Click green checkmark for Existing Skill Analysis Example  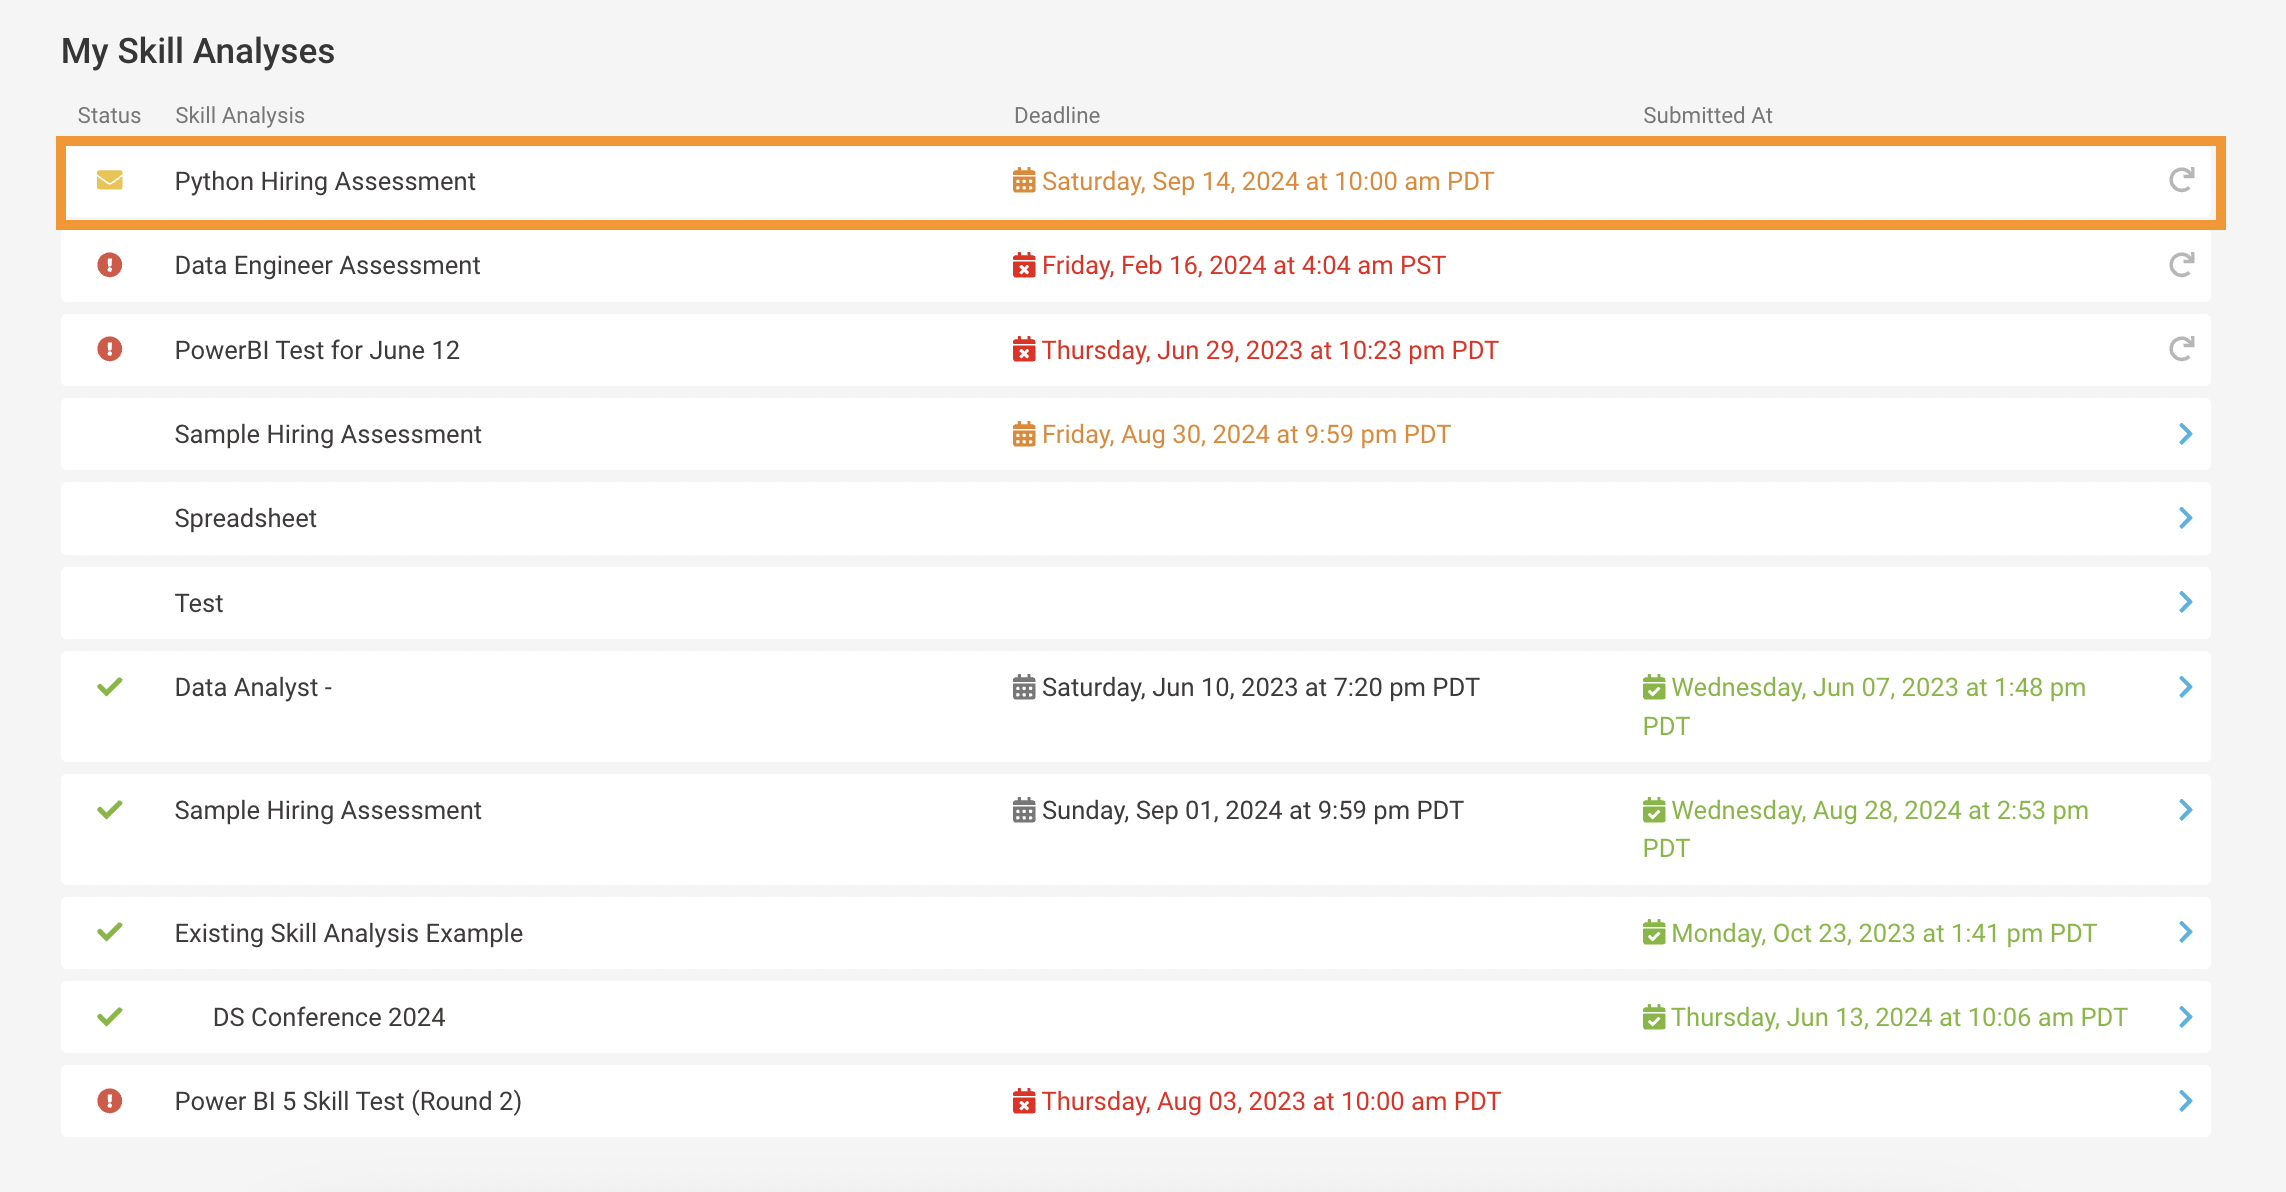110,932
